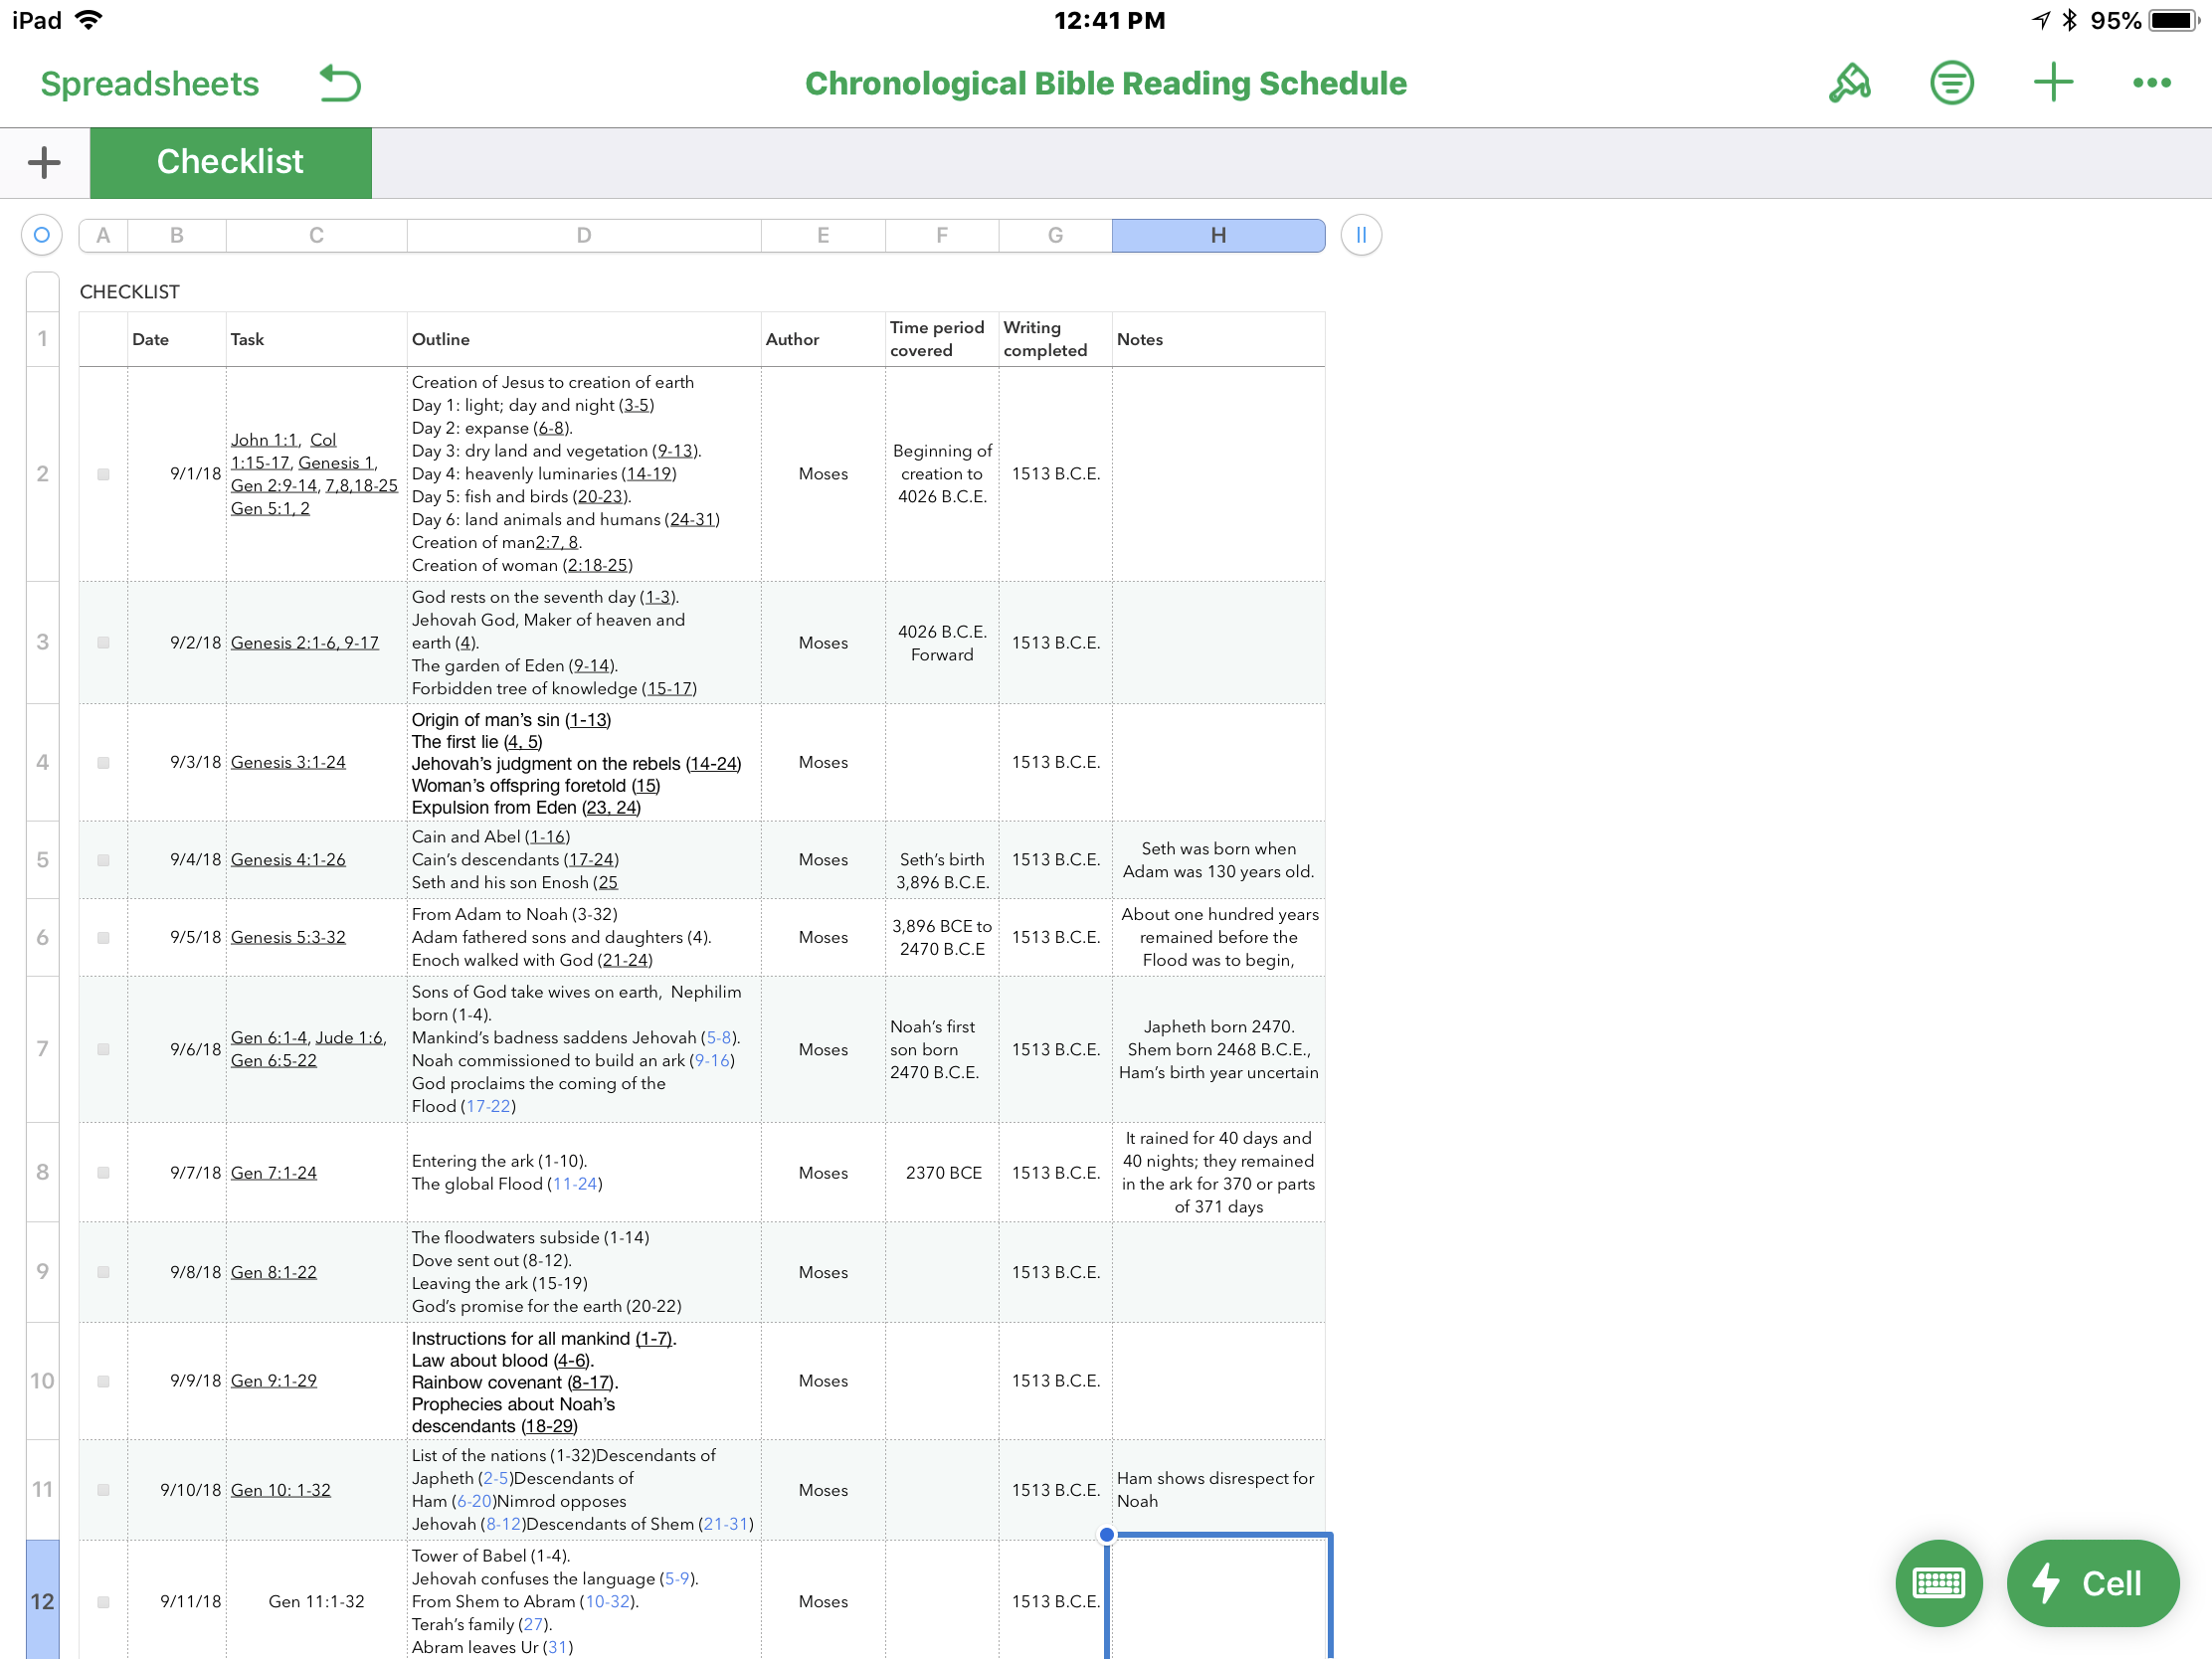Screen dimensions: 2212x1659
Task: Open the three-dot more menu
Action: pyautogui.click(x=2151, y=83)
